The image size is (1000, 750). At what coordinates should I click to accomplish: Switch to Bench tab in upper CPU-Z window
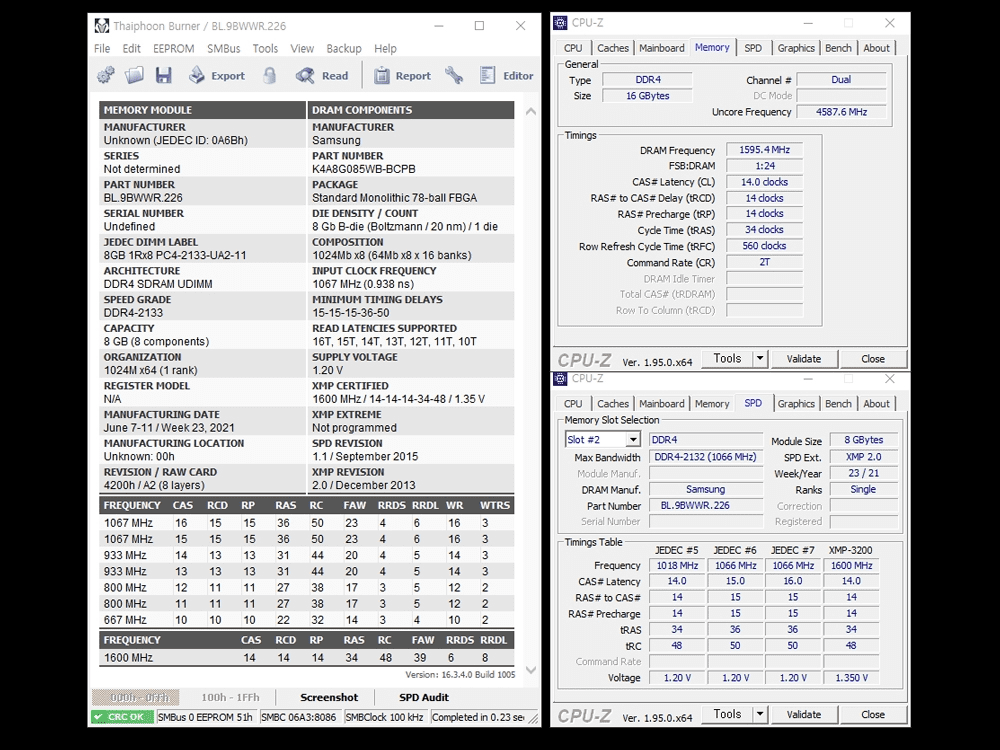click(x=838, y=48)
